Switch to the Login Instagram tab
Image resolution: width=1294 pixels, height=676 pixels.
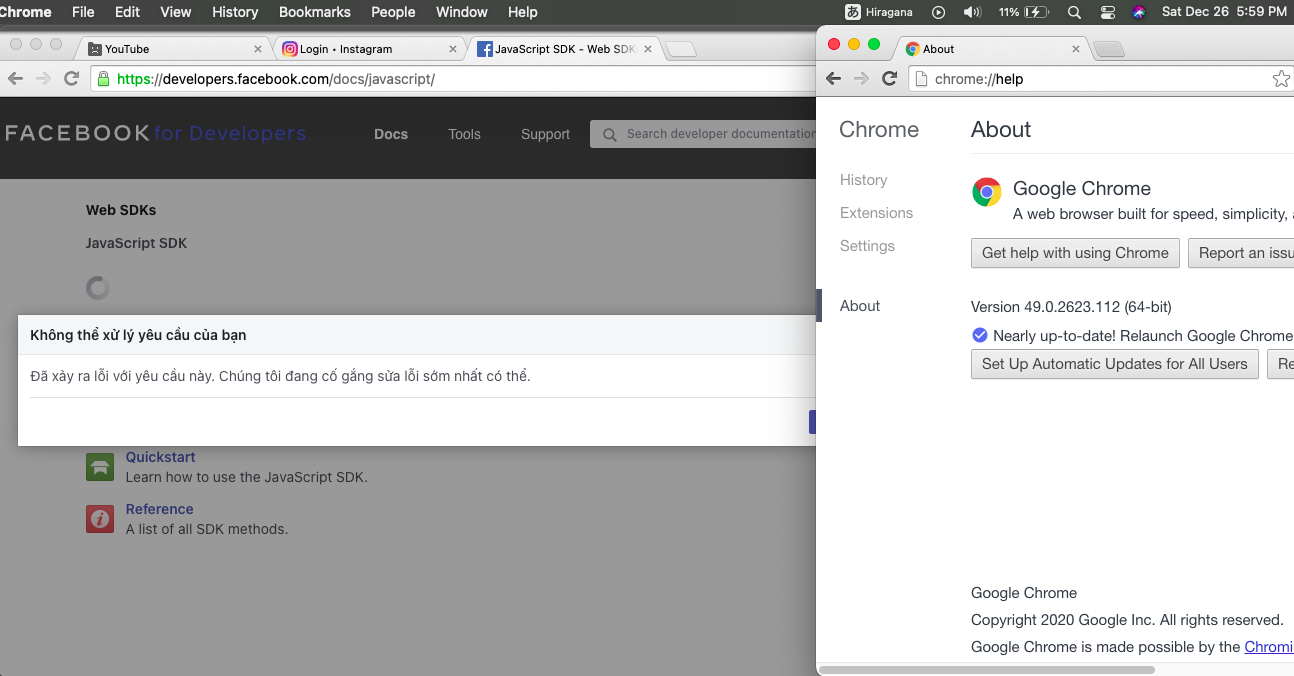tap(368, 49)
